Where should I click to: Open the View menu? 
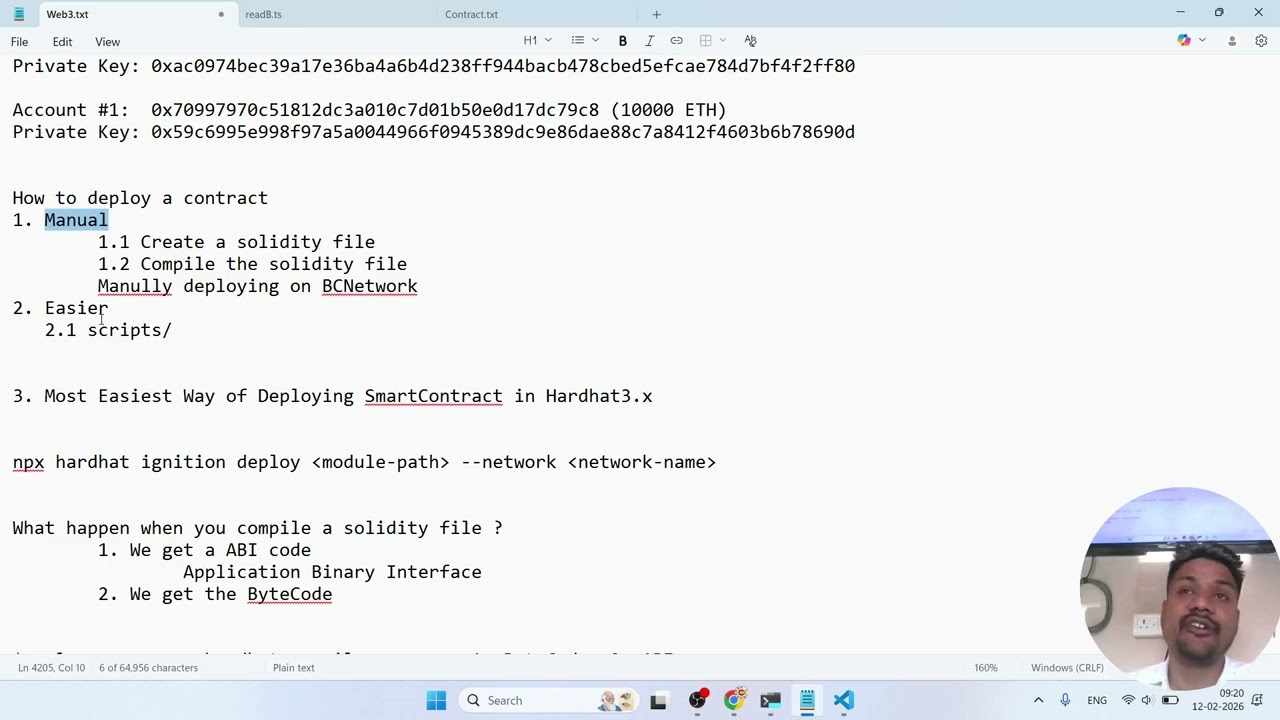[x=107, y=42]
